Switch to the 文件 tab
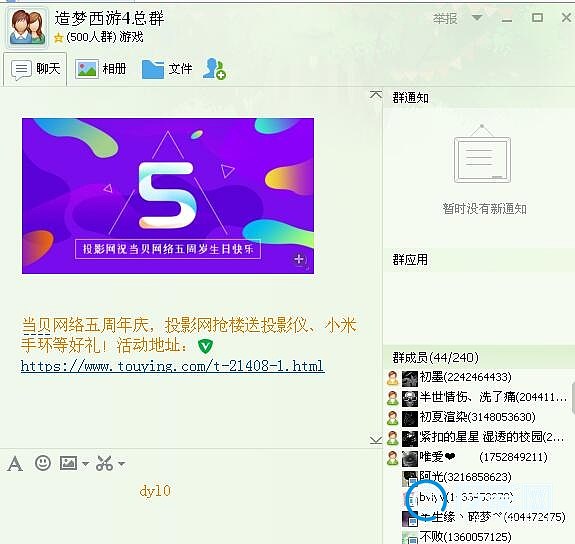The image size is (575, 544). point(167,69)
